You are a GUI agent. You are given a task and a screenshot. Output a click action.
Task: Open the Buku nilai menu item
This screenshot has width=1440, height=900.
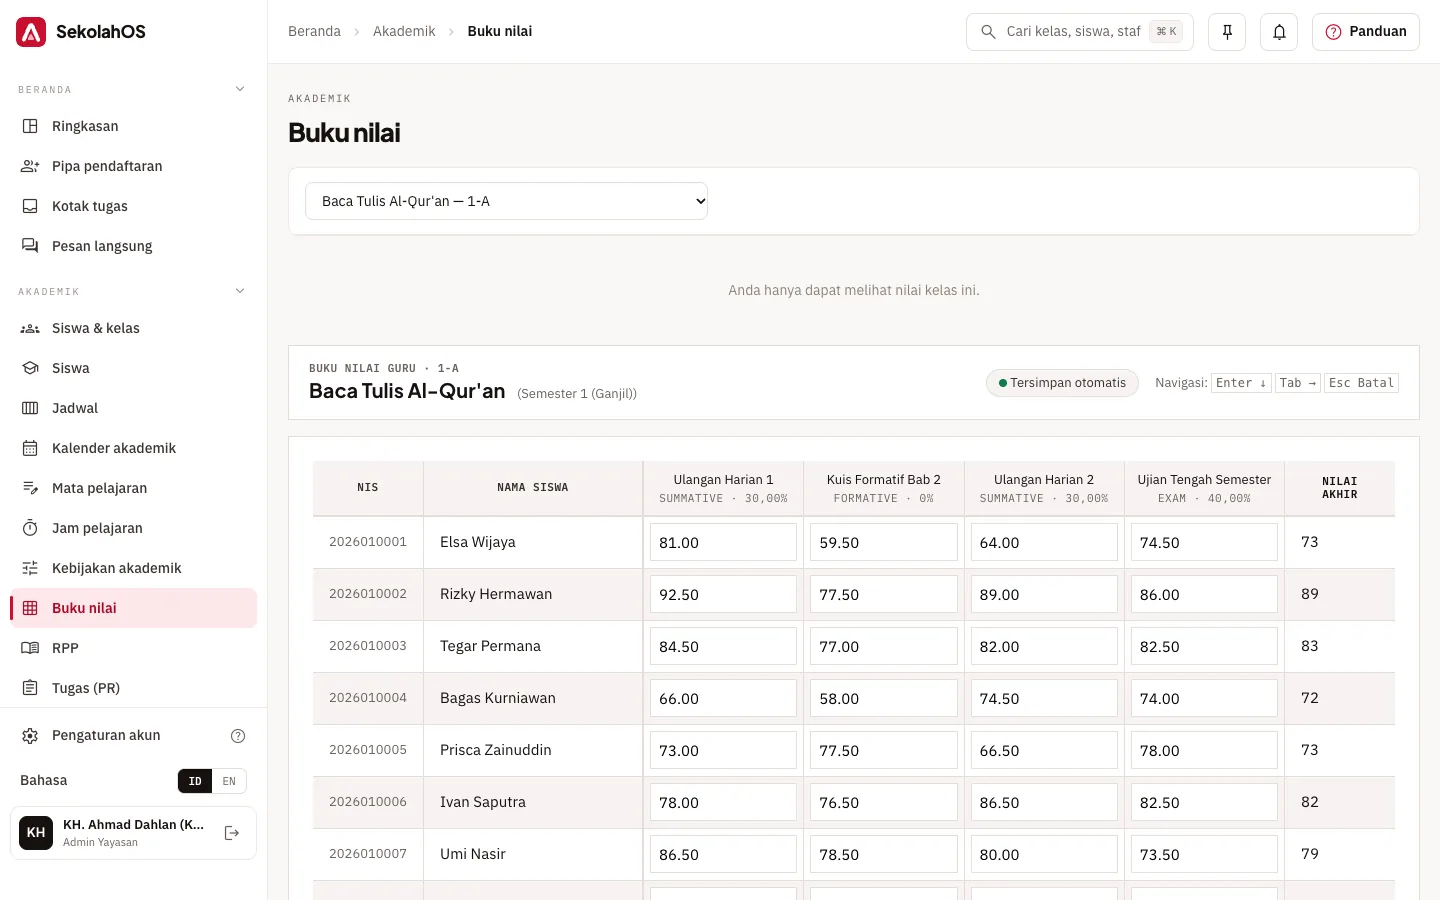133,608
